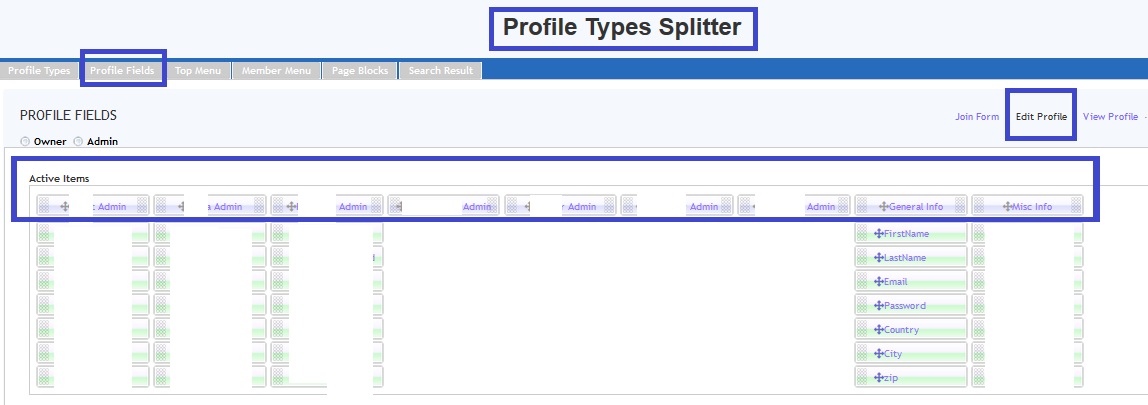Switch to the Profile Types tab

pos(39,71)
